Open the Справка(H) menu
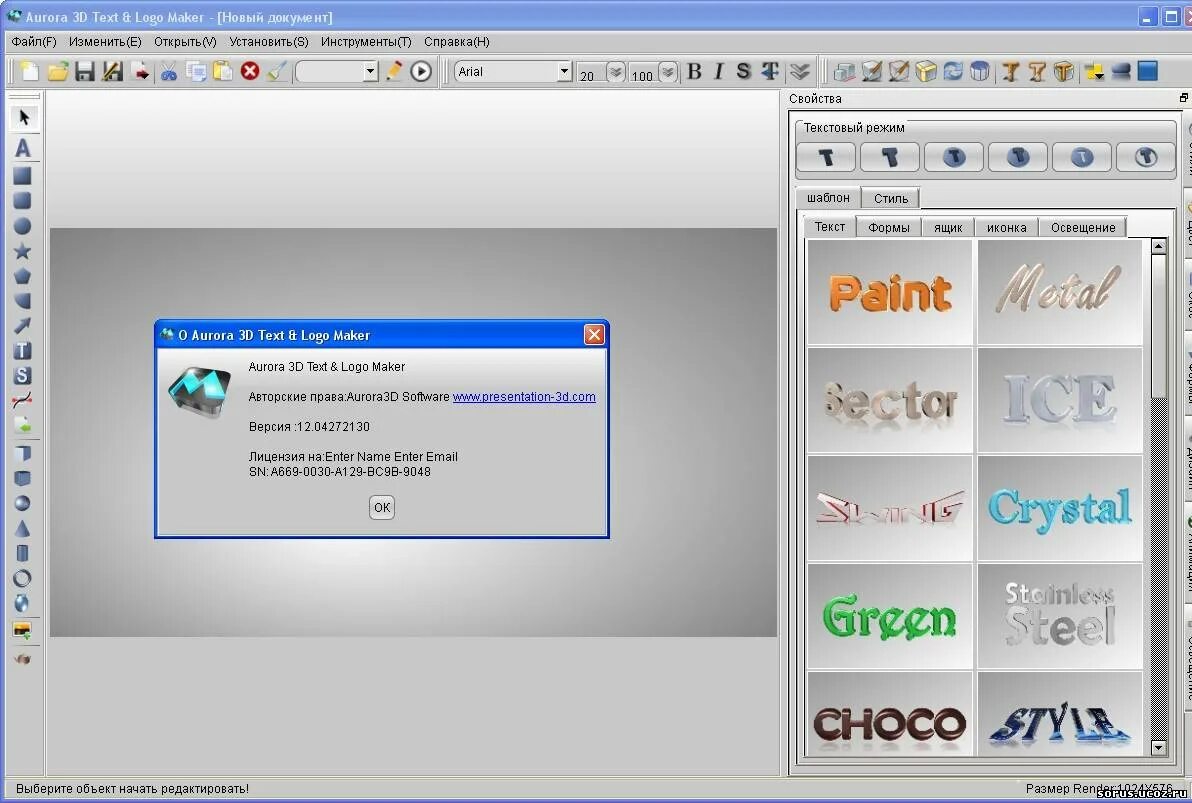1192x803 pixels. pyautogui.click(x=457, y=42)
